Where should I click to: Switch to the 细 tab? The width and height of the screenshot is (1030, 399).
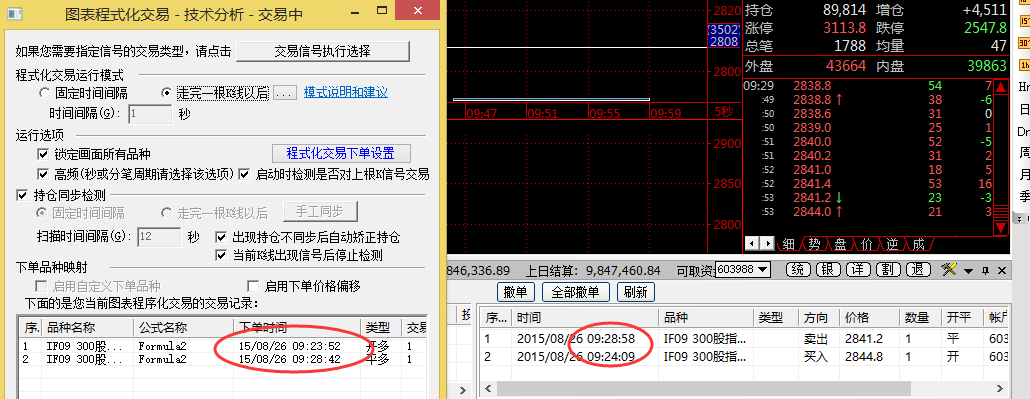point(789,244)
